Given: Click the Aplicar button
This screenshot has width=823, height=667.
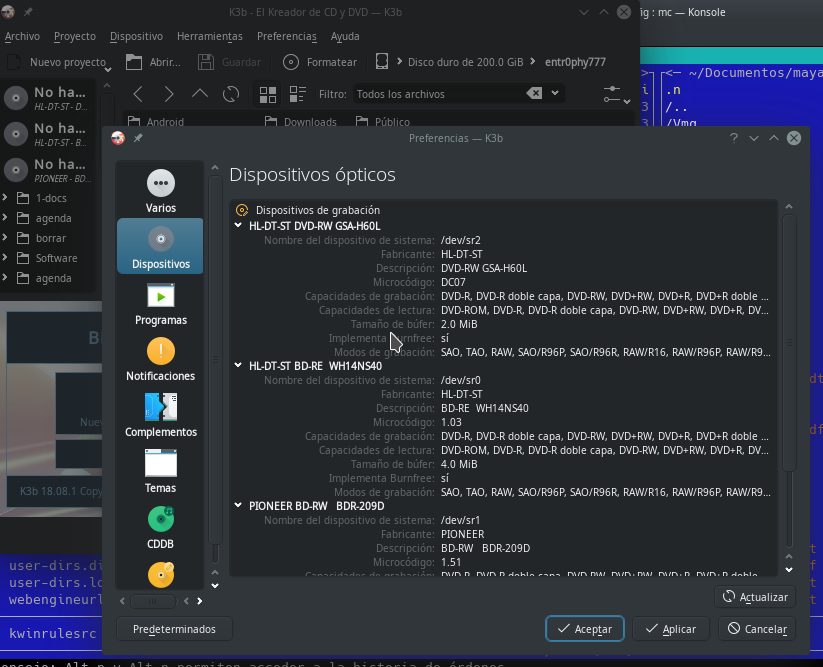Looking at the screenshot, I should 671,629.
